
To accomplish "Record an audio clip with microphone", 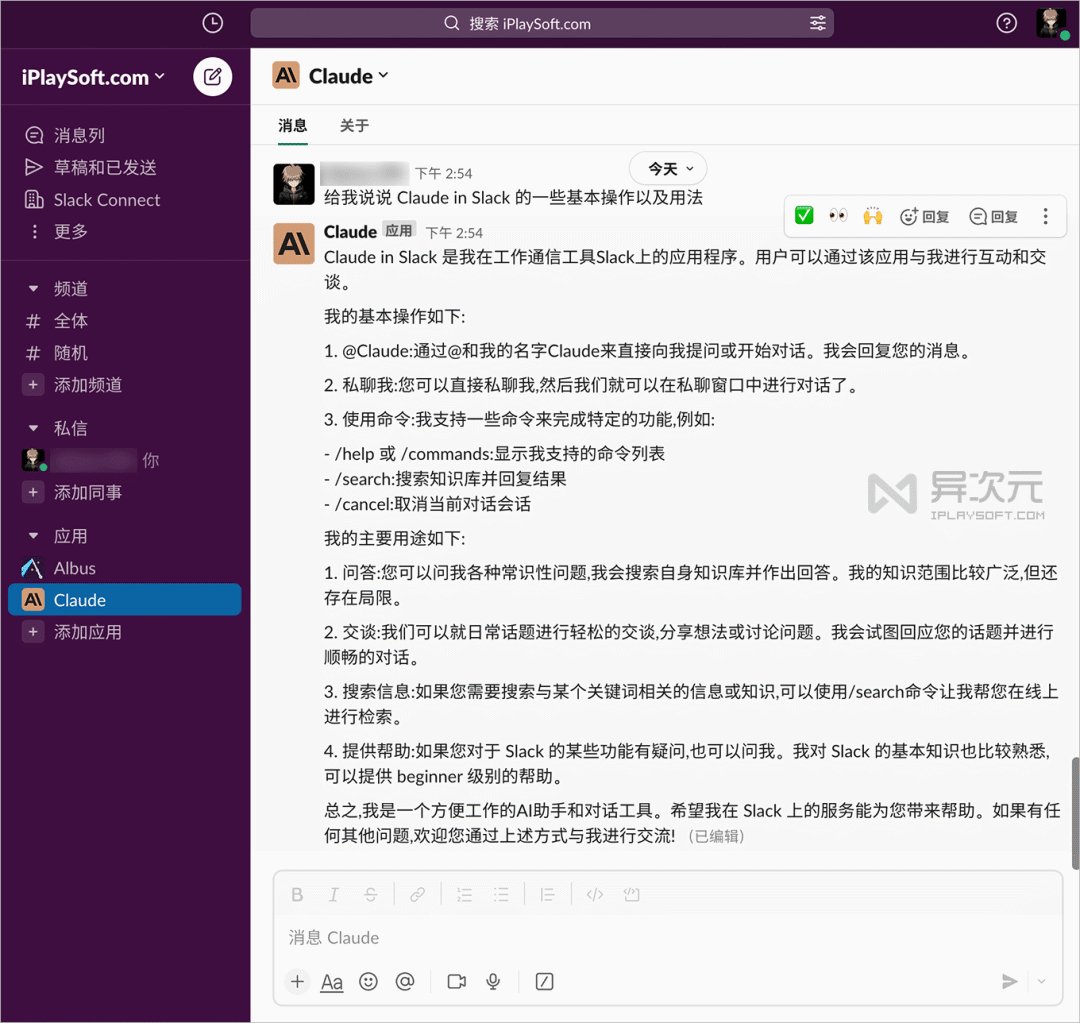I will click(493, 981).
